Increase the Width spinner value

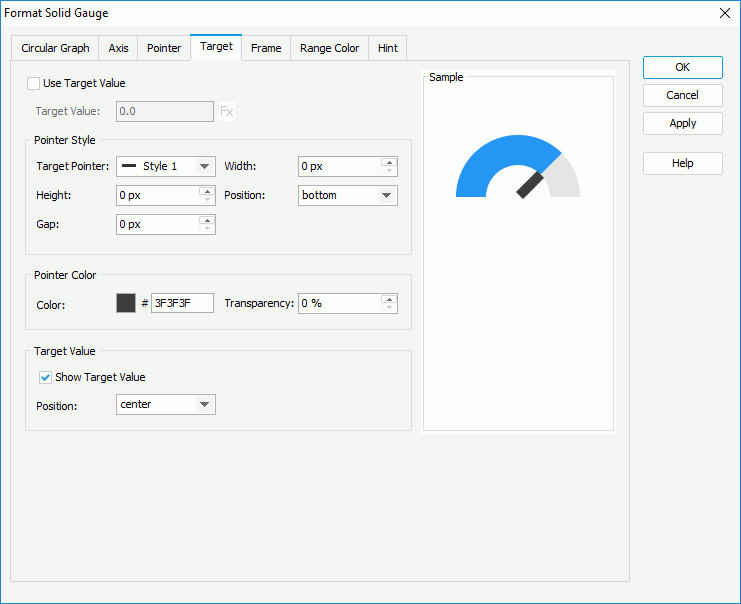[389, 162]
